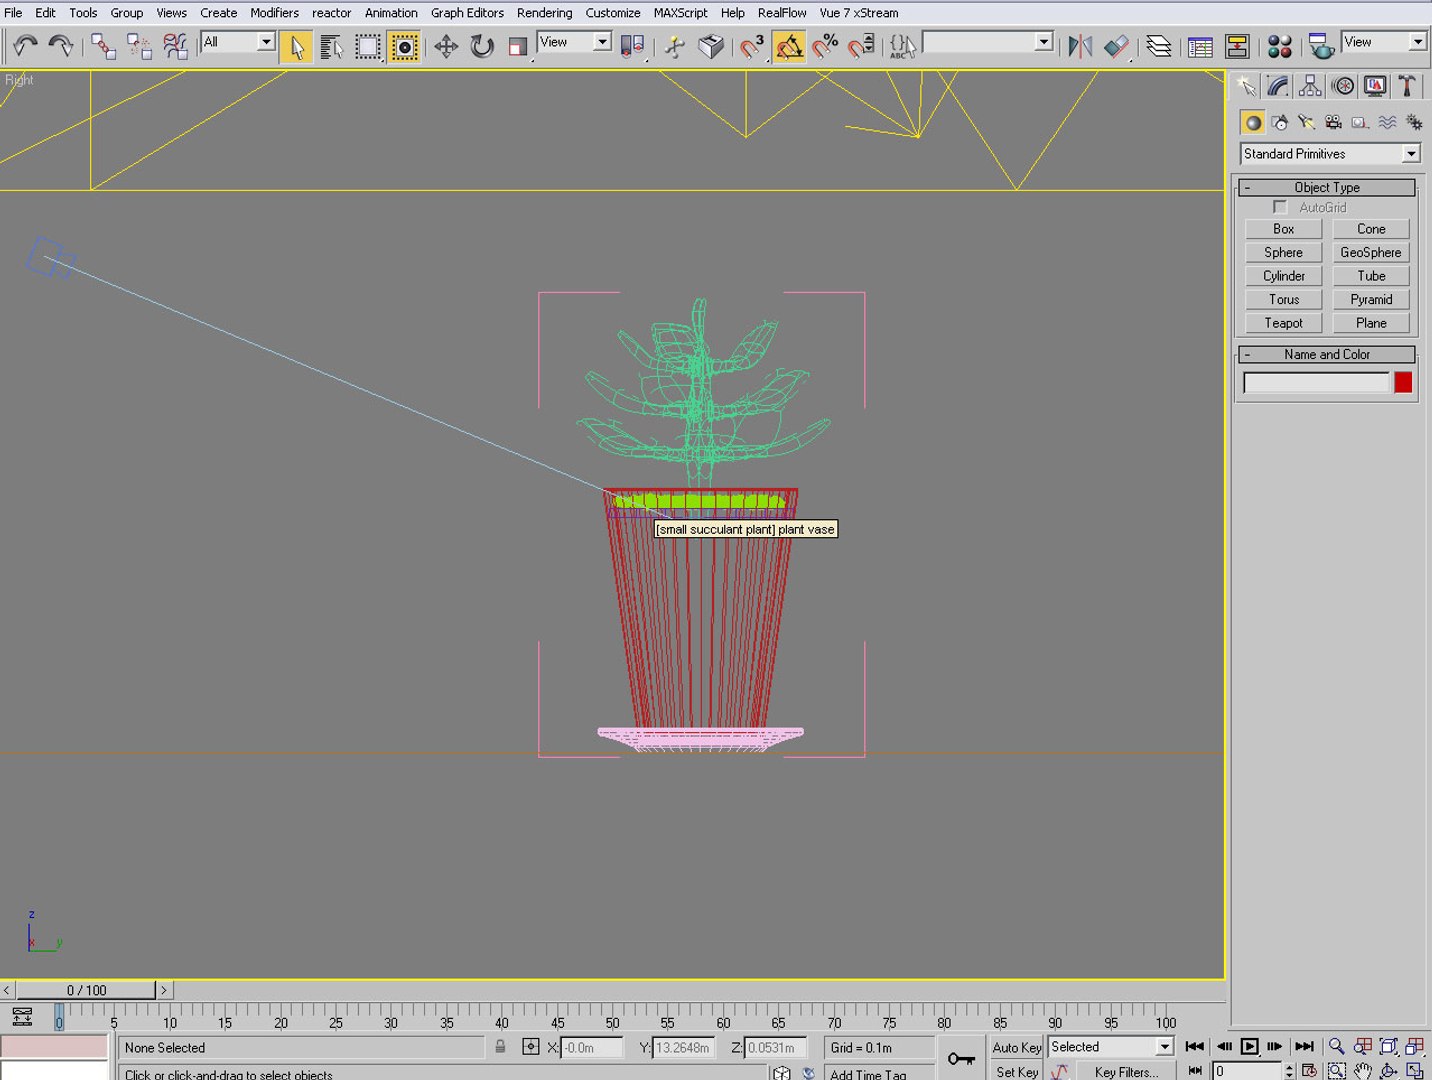
Task: Enable the AutoGrid checkbox
Action: click(x=1279, y=207)
